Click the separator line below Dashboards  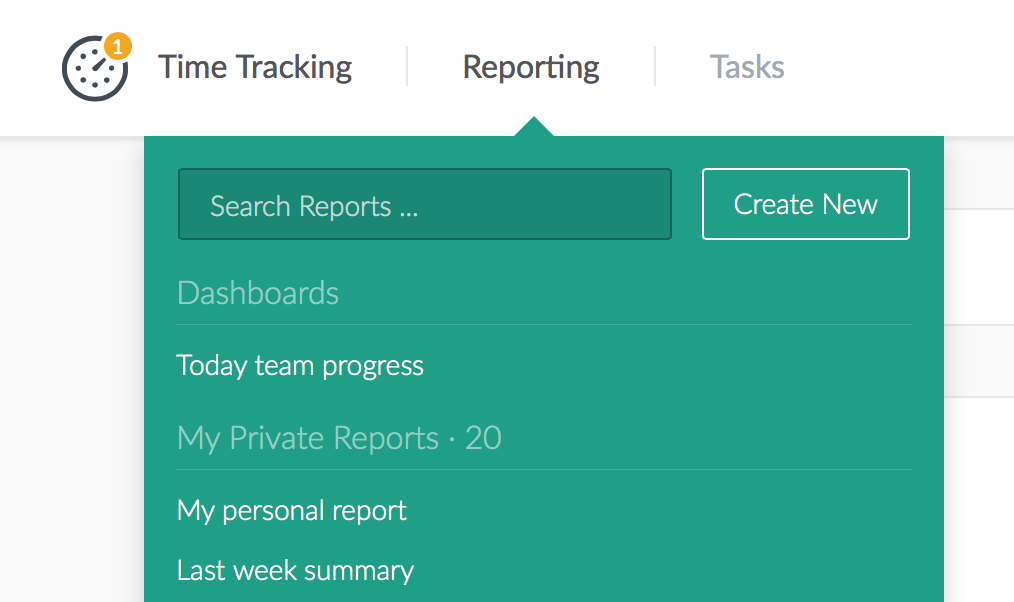coord(544,324)
